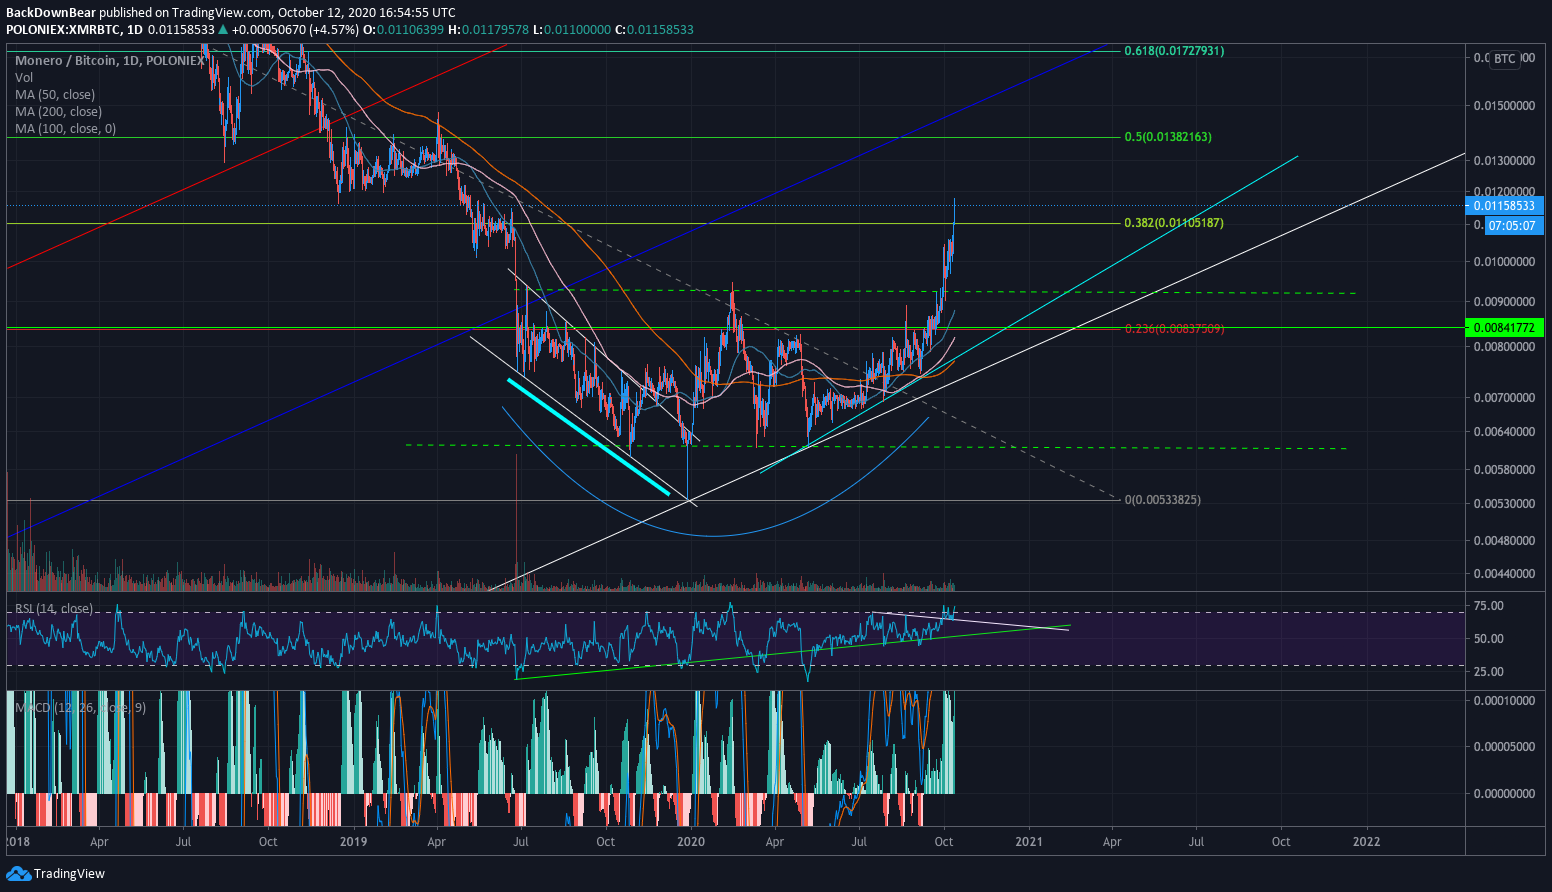1552x892 pixels.
Task: Click the 0.00640000 price axis label
Action: (1504, 432)
